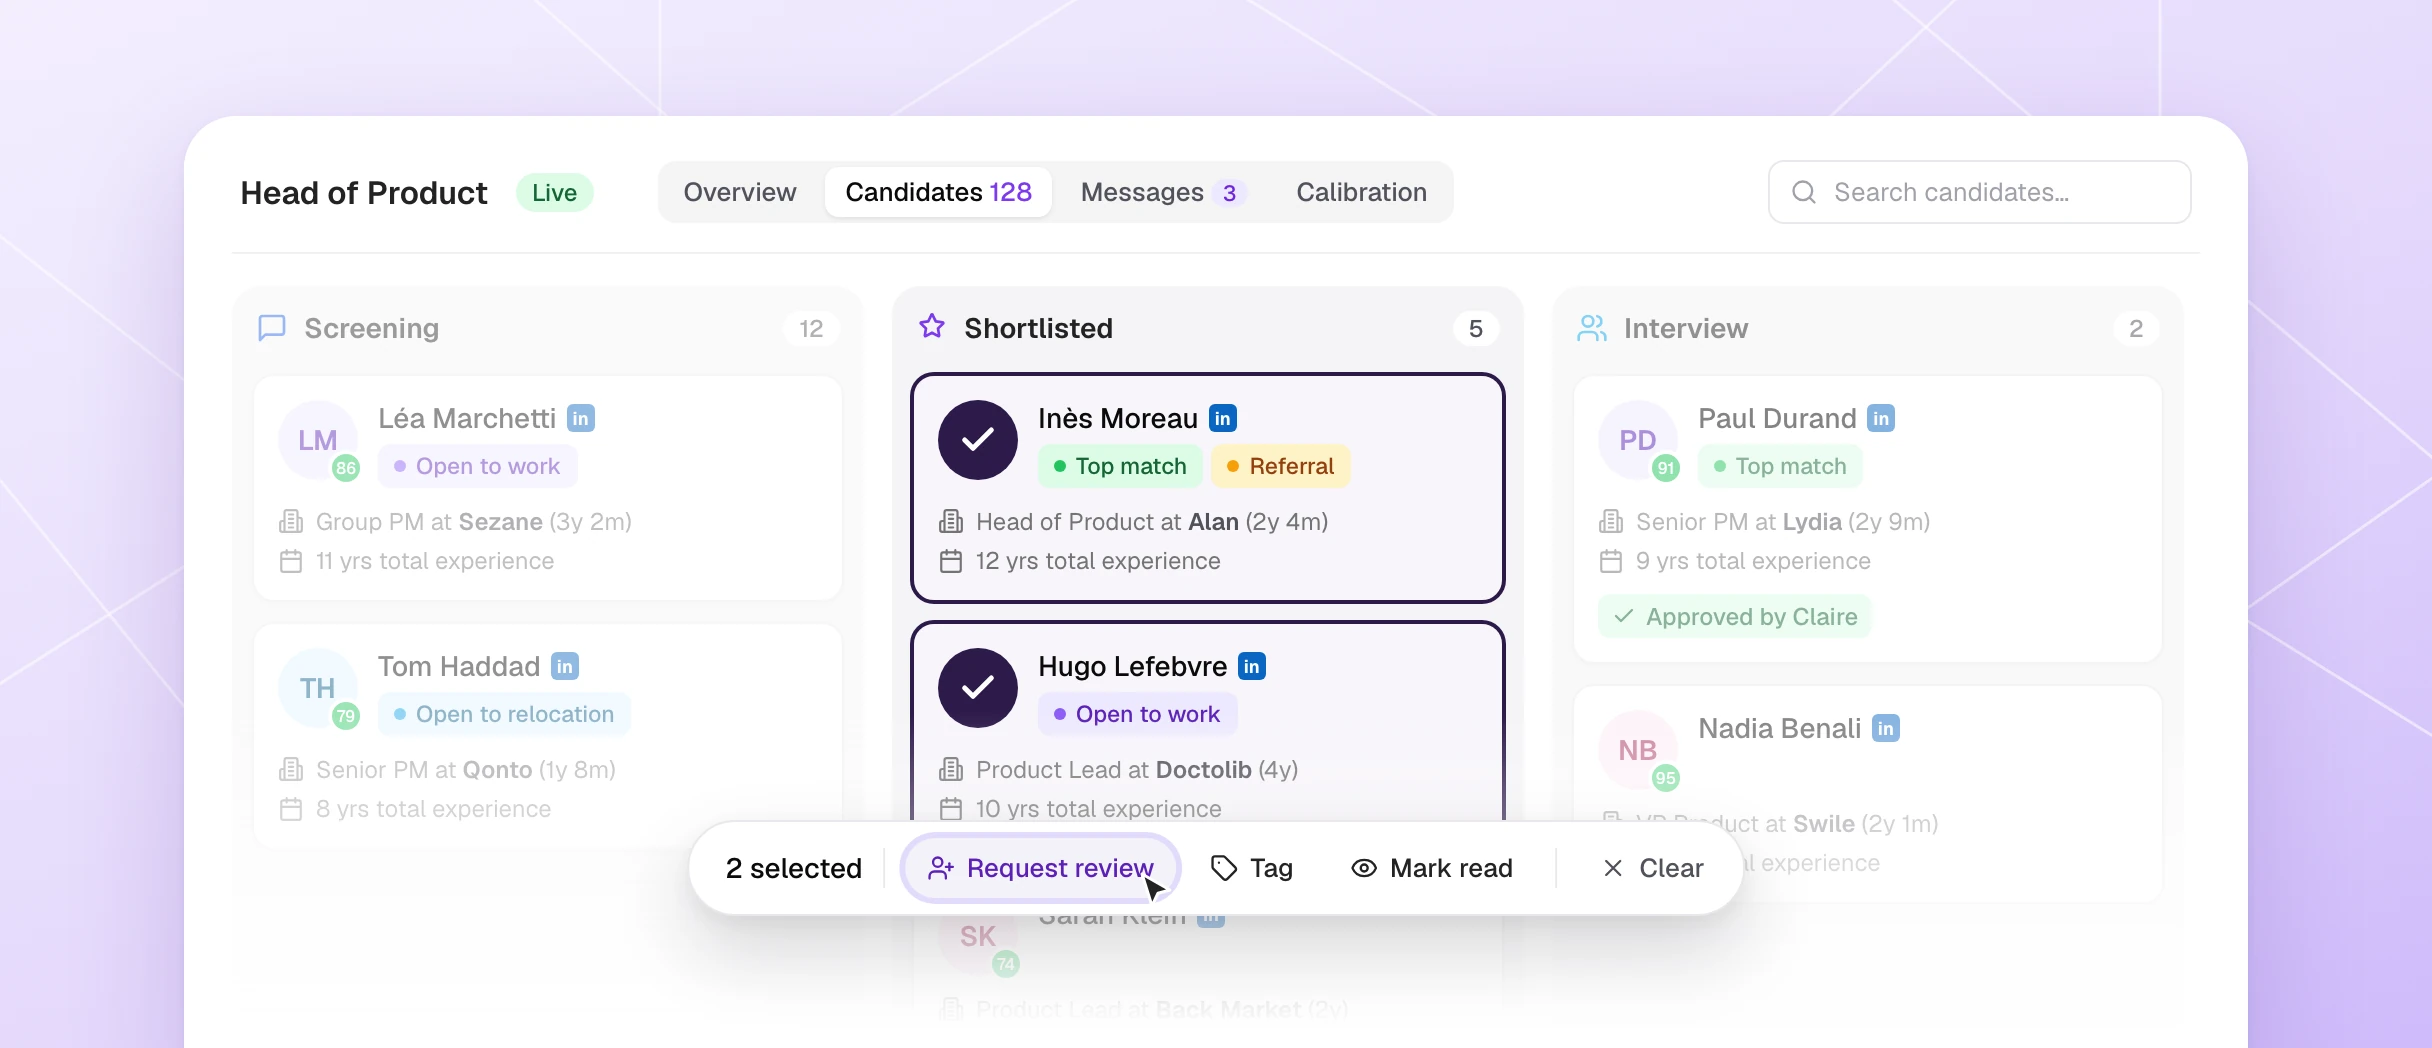Click Open to work tag on Hugo Lefebvre
The height and width of the screenshot is (1048, 2432).
coord(1138,714)
